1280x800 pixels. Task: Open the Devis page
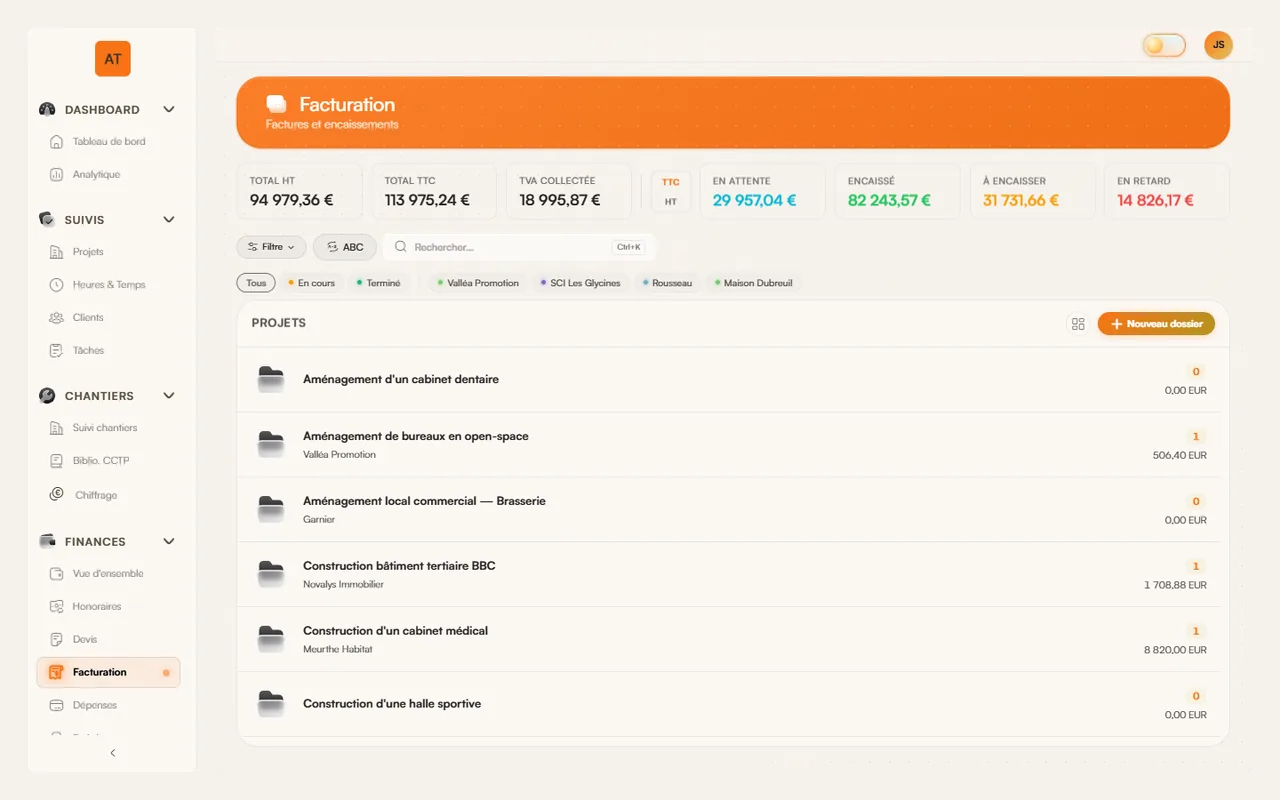point(108,640)
